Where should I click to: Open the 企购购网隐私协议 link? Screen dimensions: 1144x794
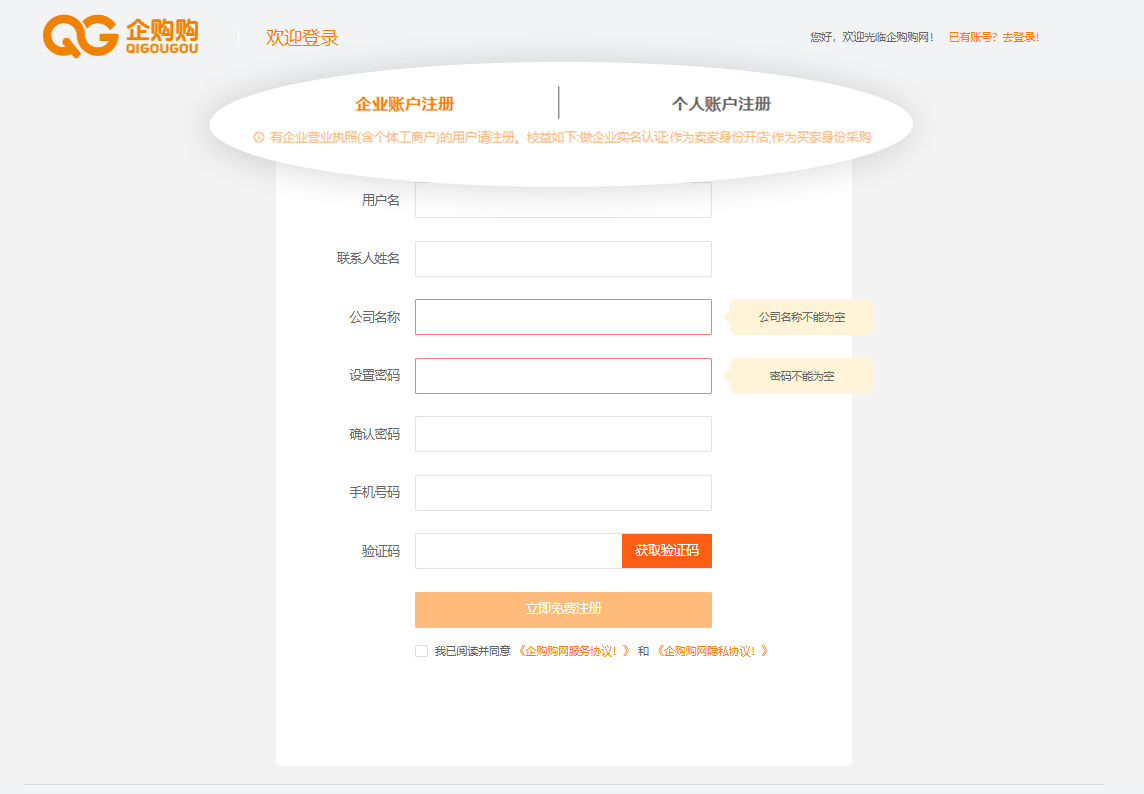[x=711, y=651]
